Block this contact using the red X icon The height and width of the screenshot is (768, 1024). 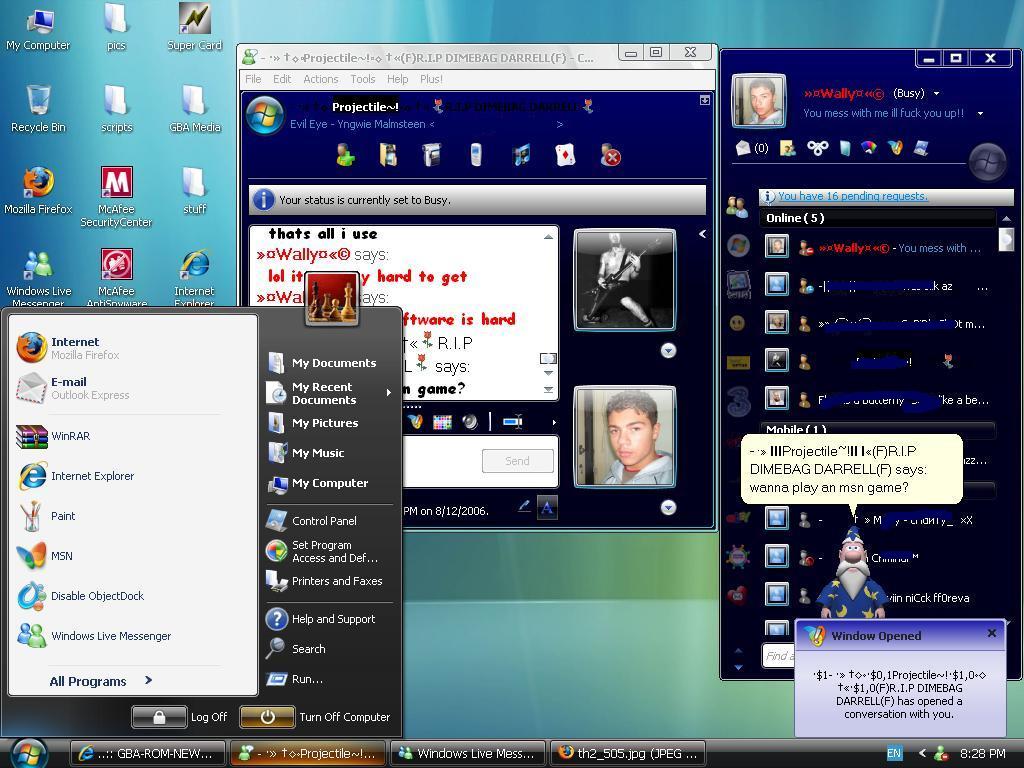610,155
